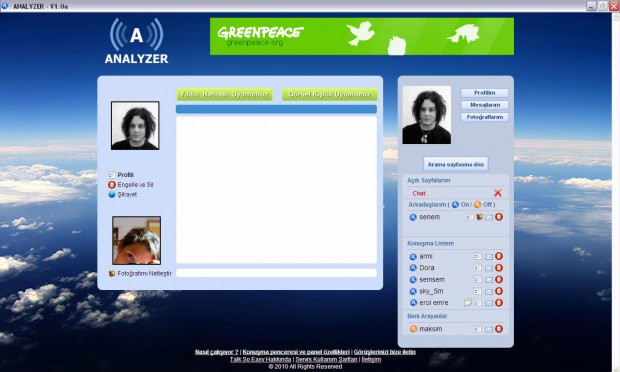
Task: Click the orange Off status icon in Arkadaşlarım
Action: point(477,204)
